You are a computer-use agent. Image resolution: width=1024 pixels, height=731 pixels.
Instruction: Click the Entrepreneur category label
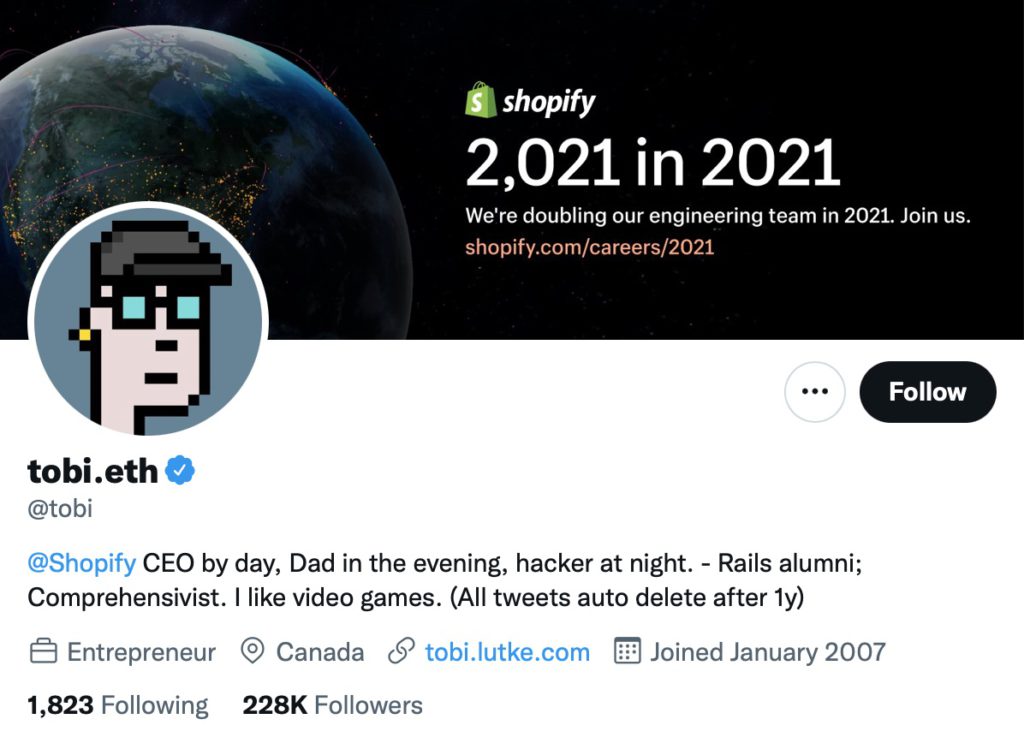pos(141,653)
